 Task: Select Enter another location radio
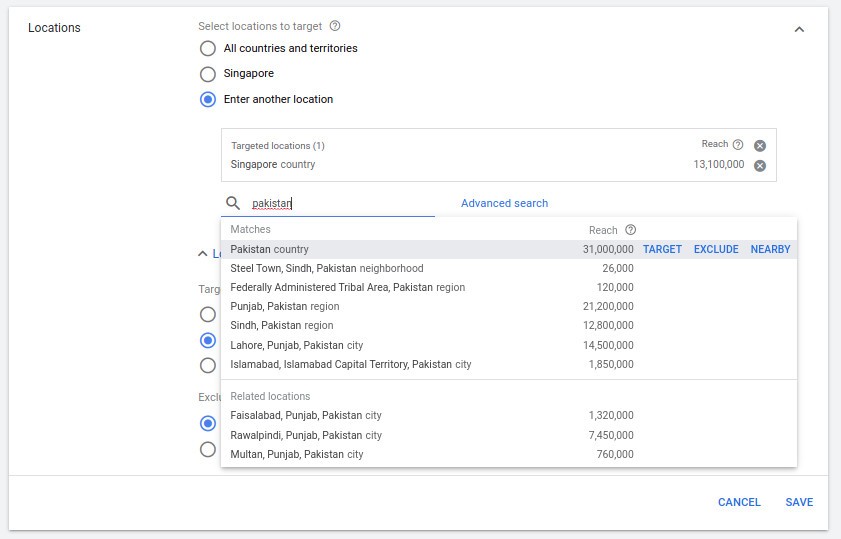pyautogui.click(x=208, y=100)
